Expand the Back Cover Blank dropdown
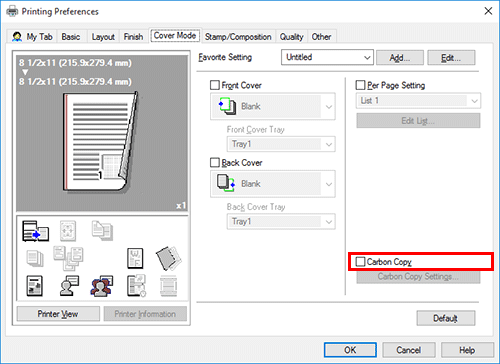 [x=273, y=184]
